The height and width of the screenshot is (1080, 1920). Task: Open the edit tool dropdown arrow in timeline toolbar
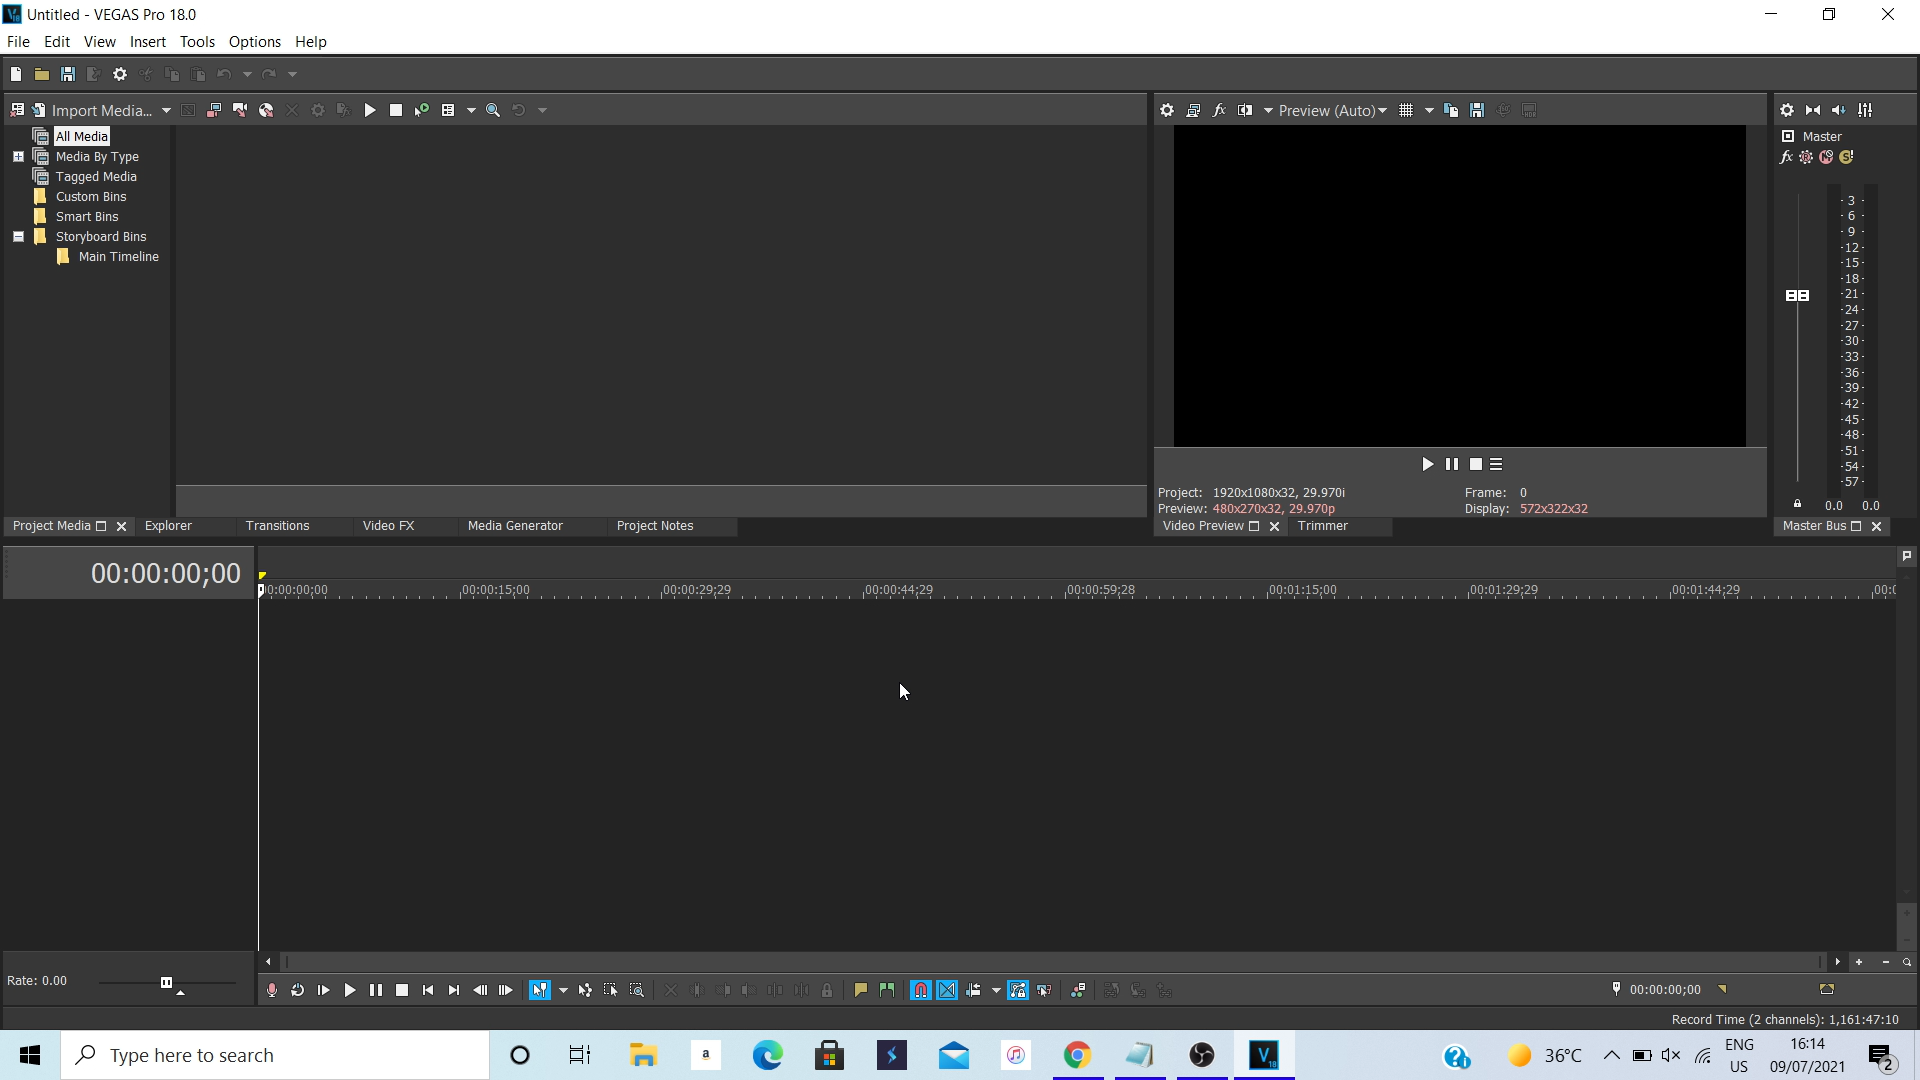click(563, 990)
